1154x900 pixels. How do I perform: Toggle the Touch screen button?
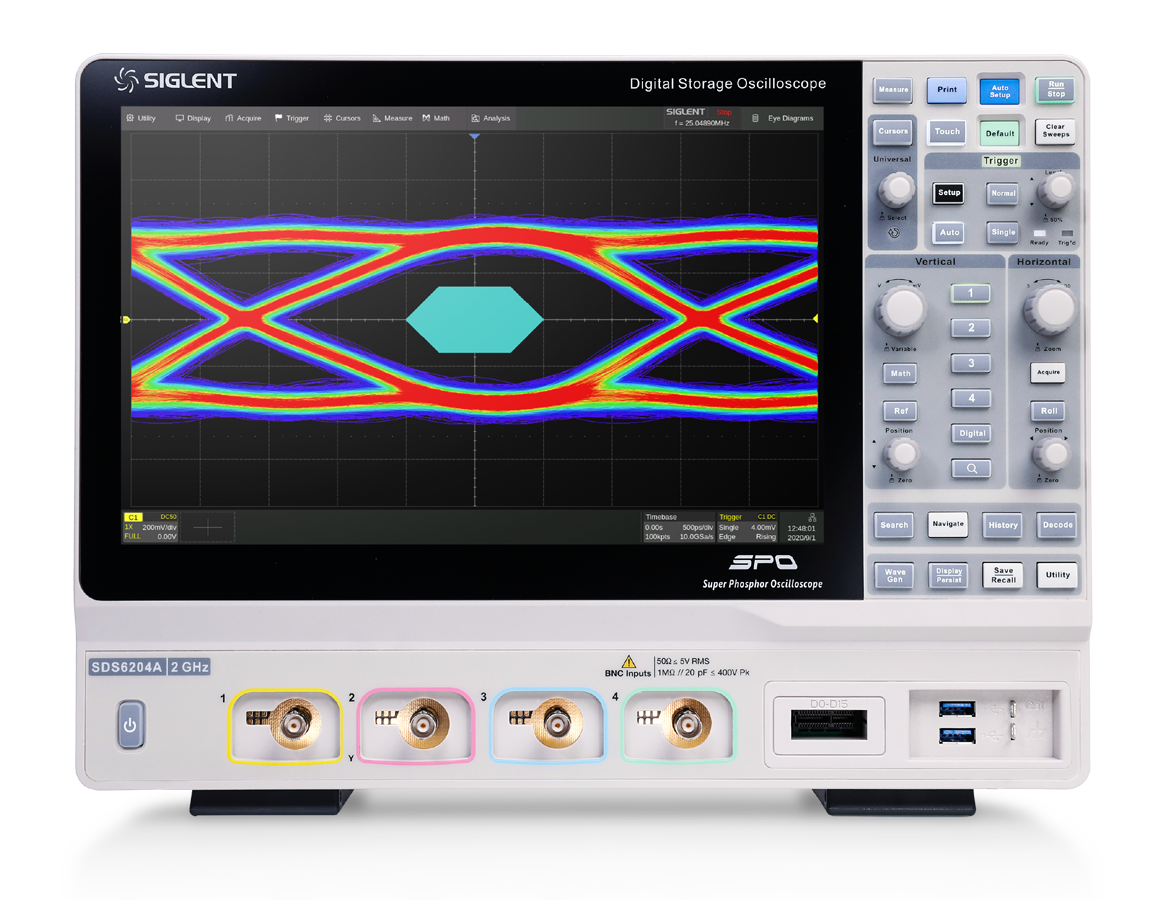pyautogui.click(x=946, y=132)
